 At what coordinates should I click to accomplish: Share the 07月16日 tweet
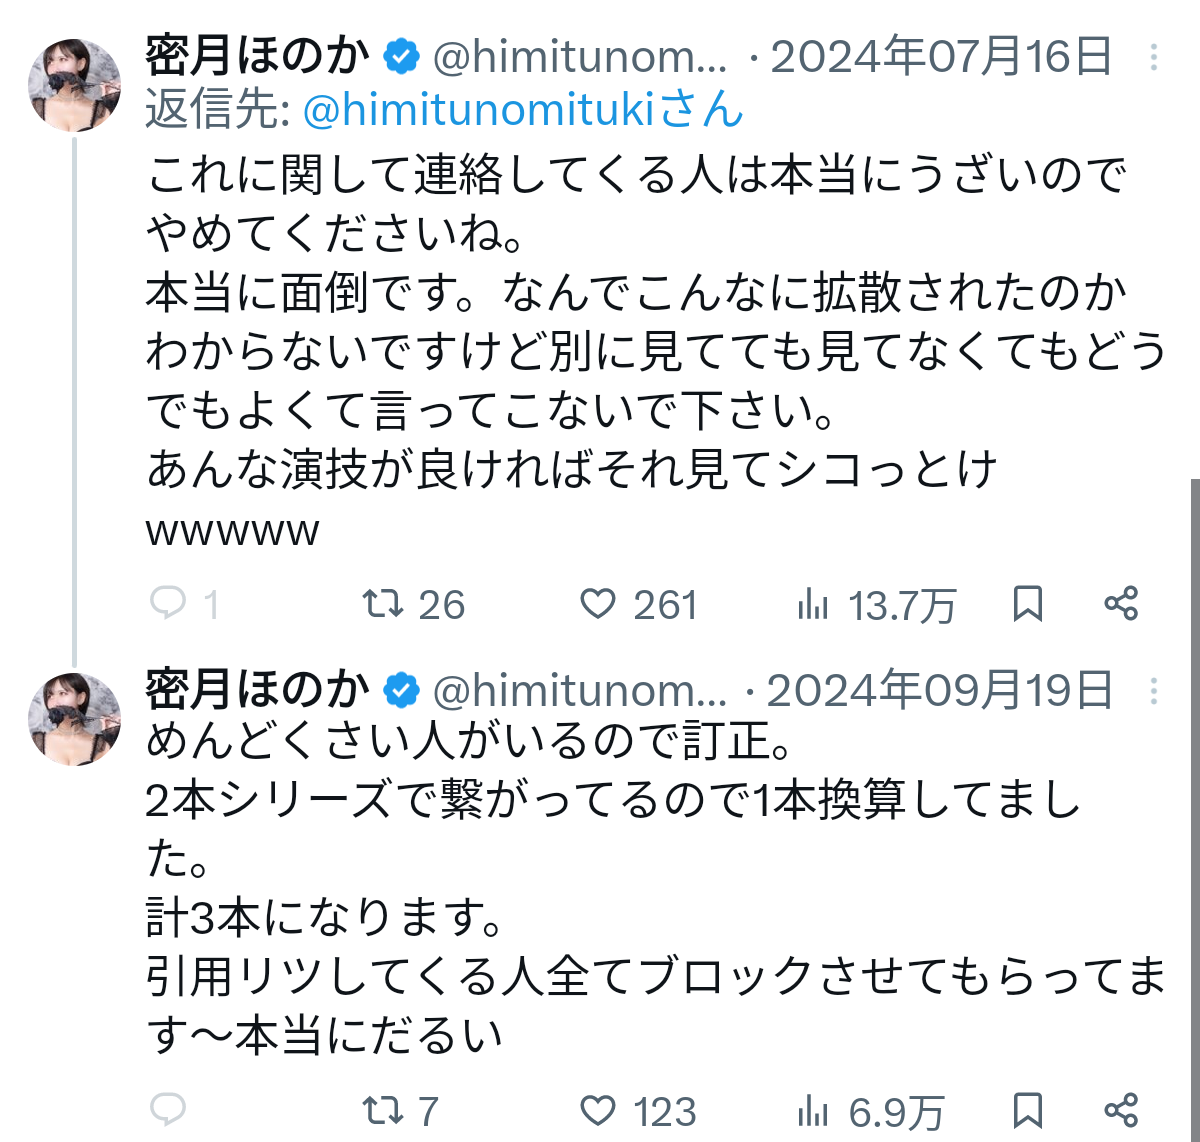coord(1121,603)
